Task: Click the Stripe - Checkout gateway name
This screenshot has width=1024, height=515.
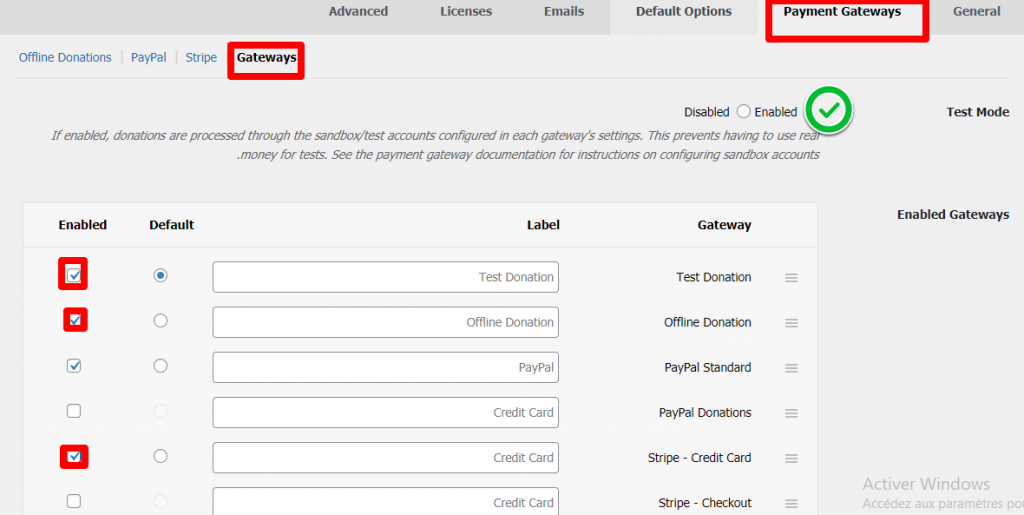Action: point(705,503)
